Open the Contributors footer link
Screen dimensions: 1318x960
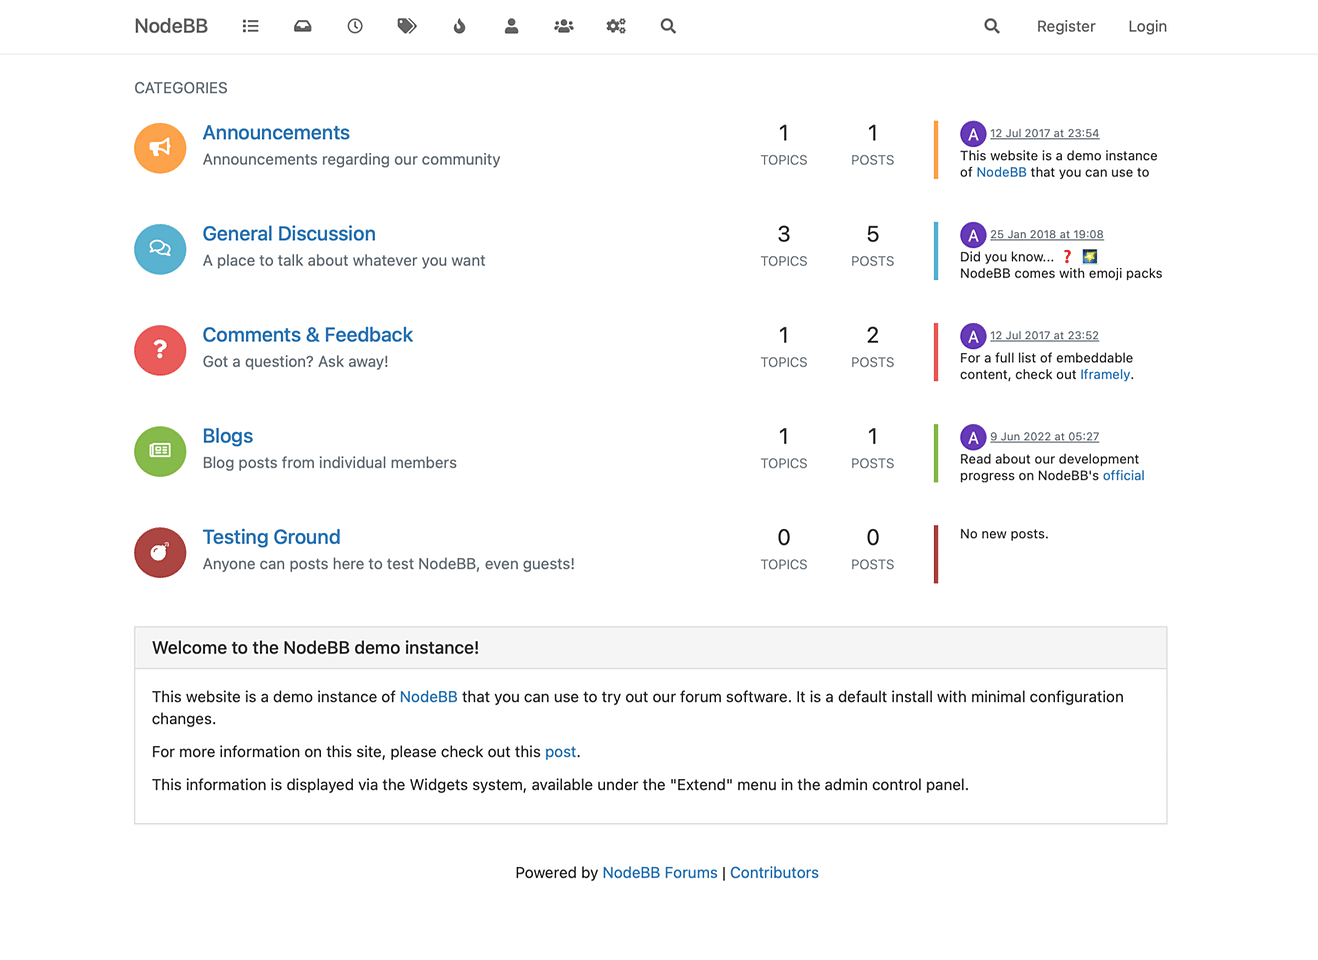[774, 873]
